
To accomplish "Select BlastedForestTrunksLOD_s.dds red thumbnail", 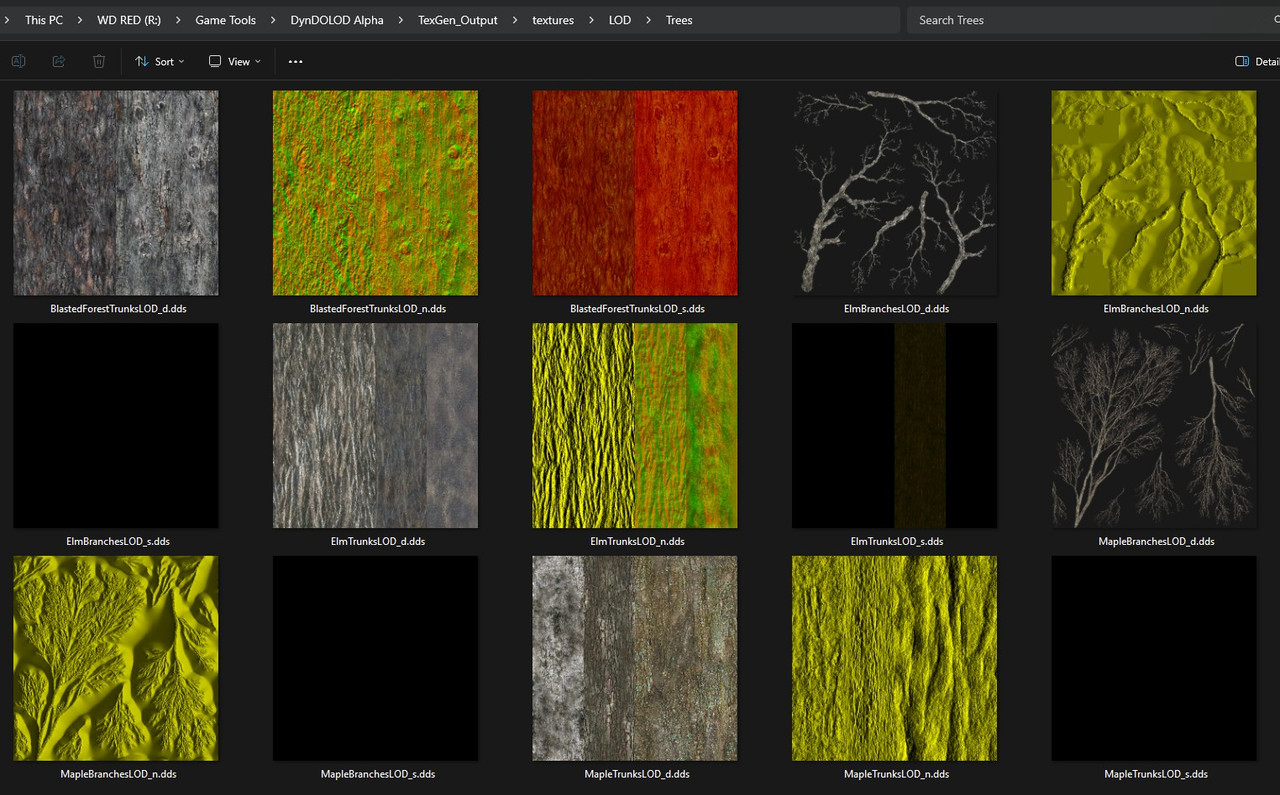I will 635,193.
